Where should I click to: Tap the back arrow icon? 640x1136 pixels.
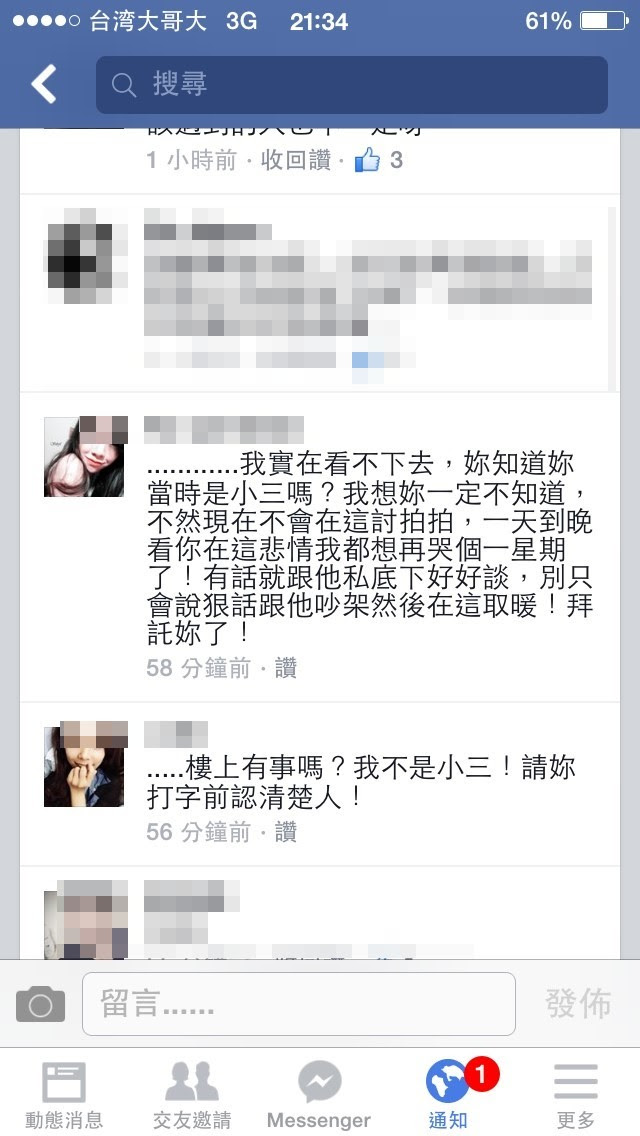tap(43, 84)
